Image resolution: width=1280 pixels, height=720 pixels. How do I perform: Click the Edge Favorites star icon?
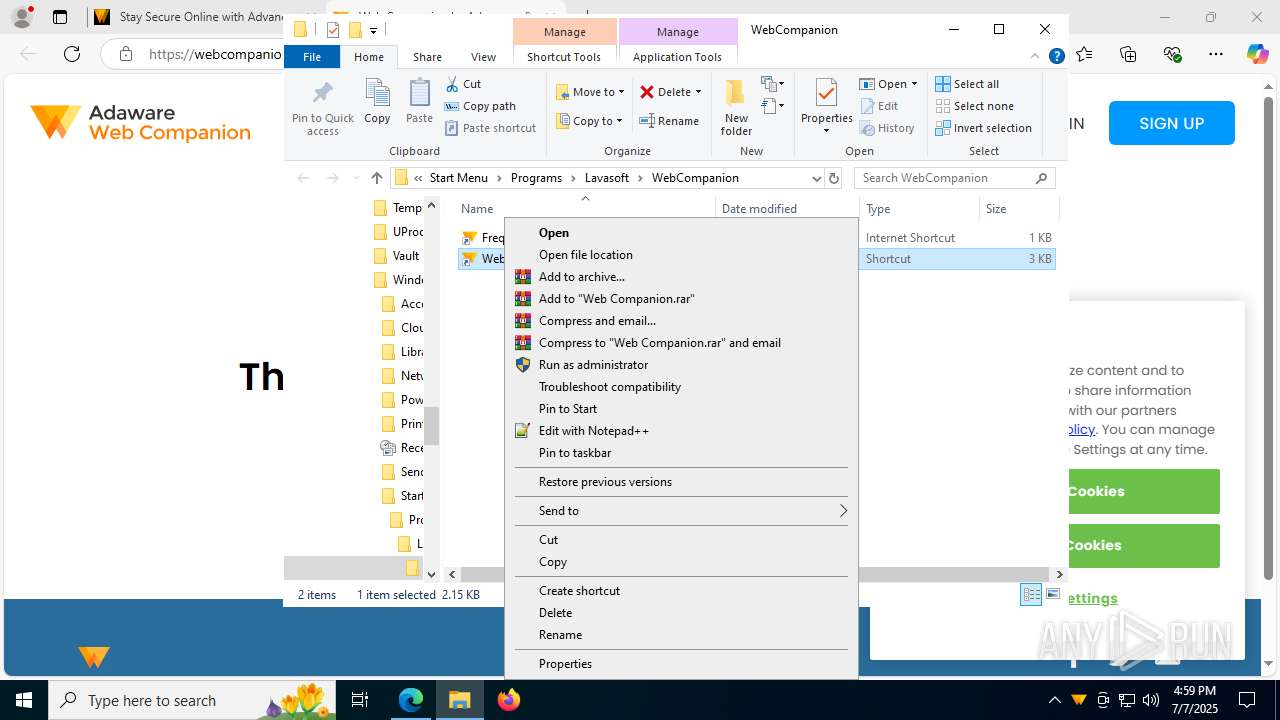pos(1084,54)
